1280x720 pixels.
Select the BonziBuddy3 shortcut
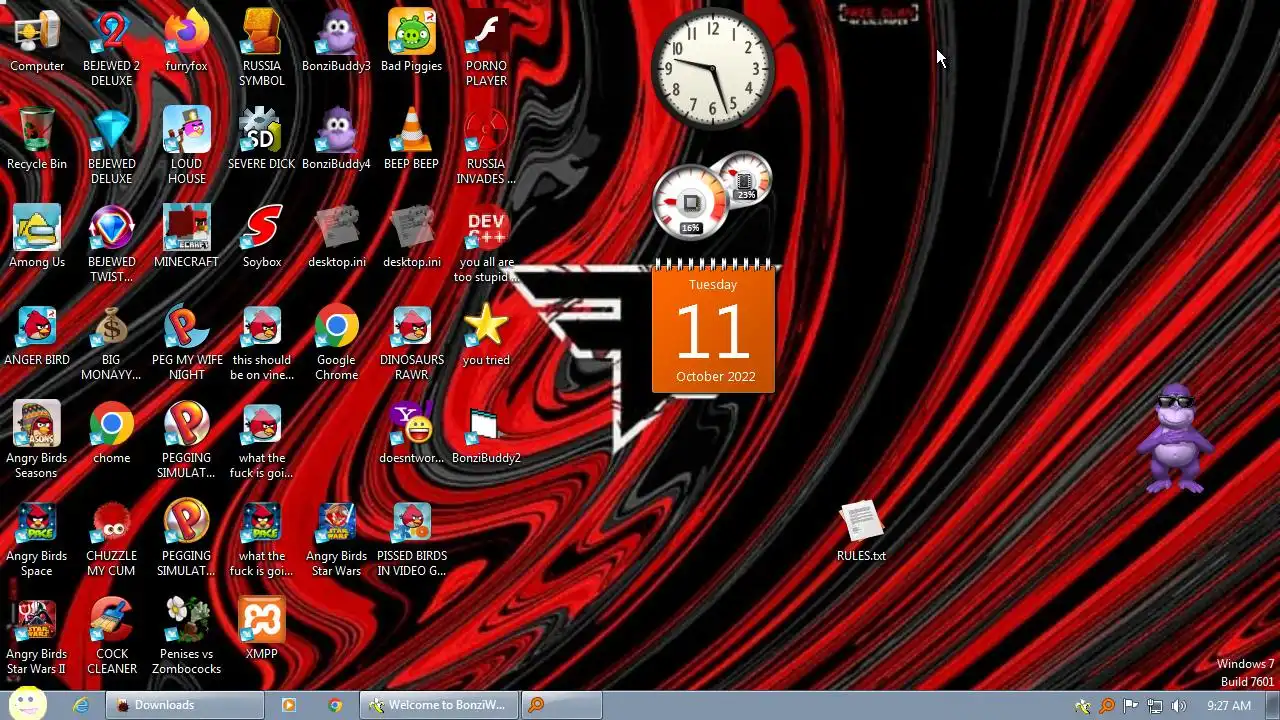point(337,41)
